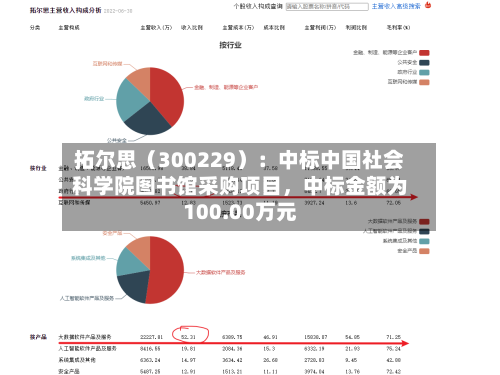The height and width of the screenshot is (375, 500).
Task: Click the 按产品 category label in table
Action: click(x=38, y=337)
